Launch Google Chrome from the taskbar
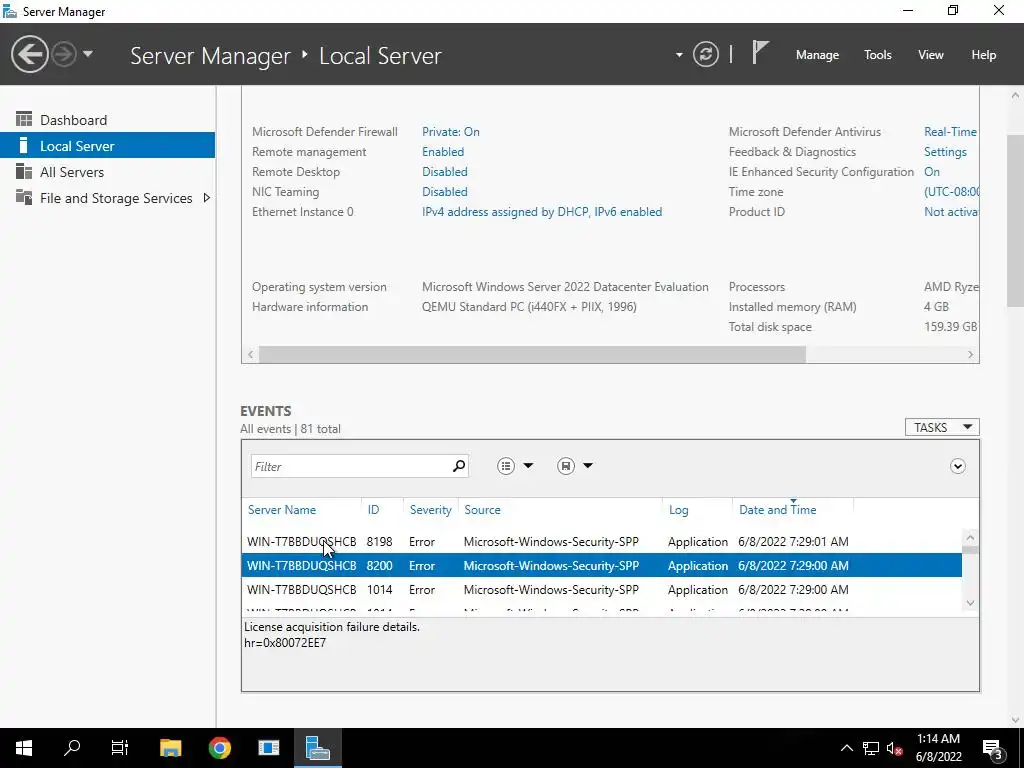 tap(219, 748)
